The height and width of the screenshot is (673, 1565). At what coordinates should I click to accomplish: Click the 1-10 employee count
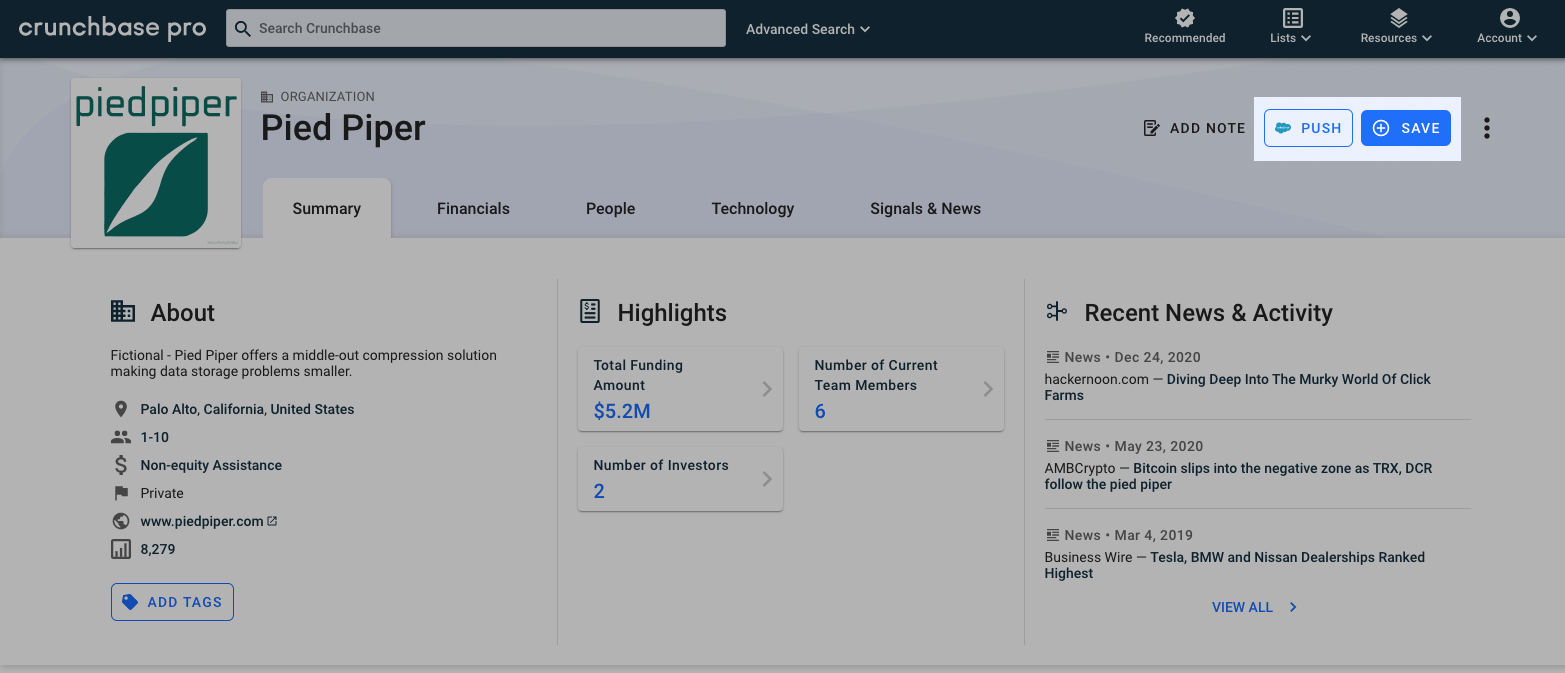click(x=154, y=437)
